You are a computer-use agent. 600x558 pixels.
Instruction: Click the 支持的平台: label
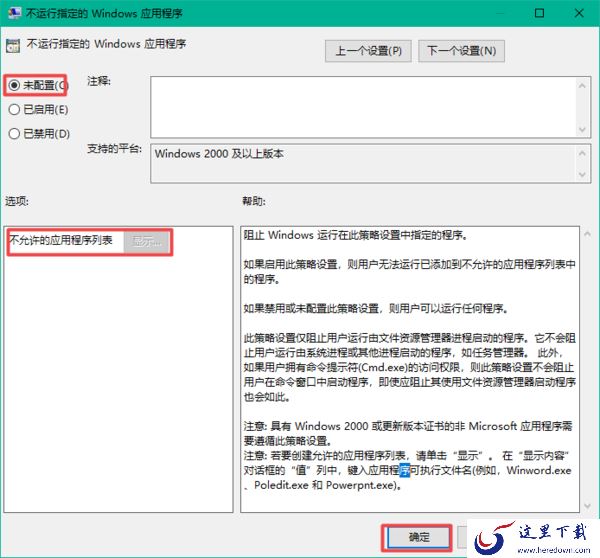coord(114,148)
